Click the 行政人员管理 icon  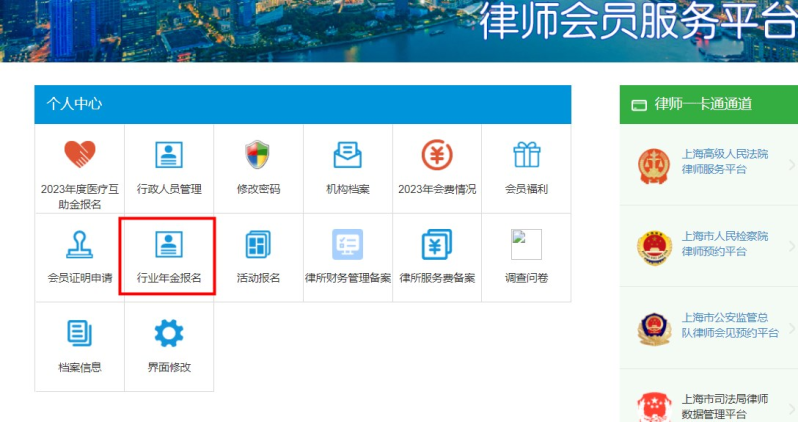(169, 155)
